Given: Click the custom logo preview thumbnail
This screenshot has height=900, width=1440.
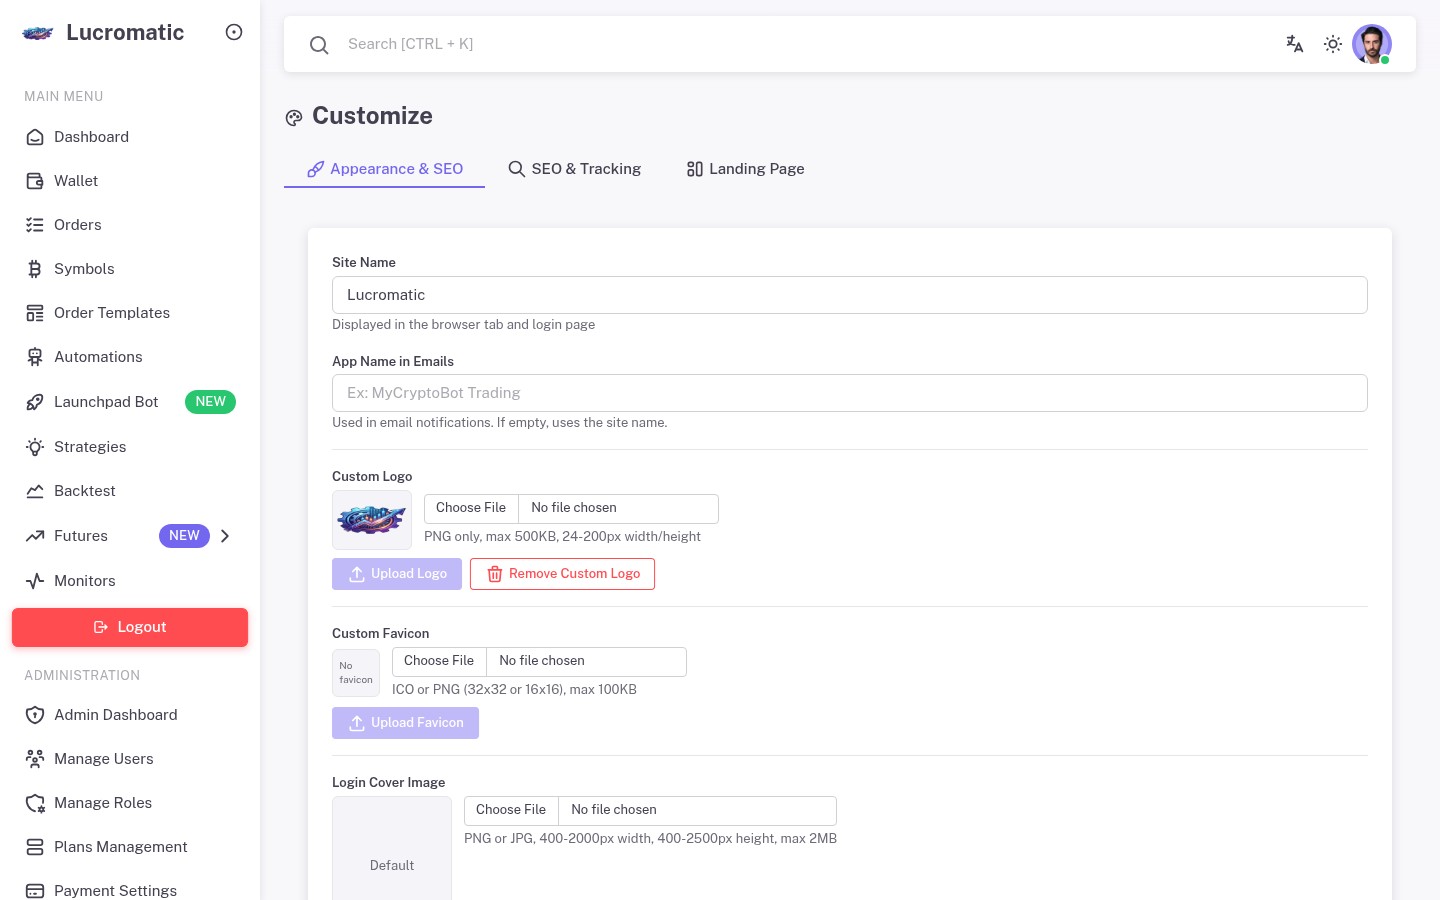Looking at the screenshot, I should click(x=372, y=520).
